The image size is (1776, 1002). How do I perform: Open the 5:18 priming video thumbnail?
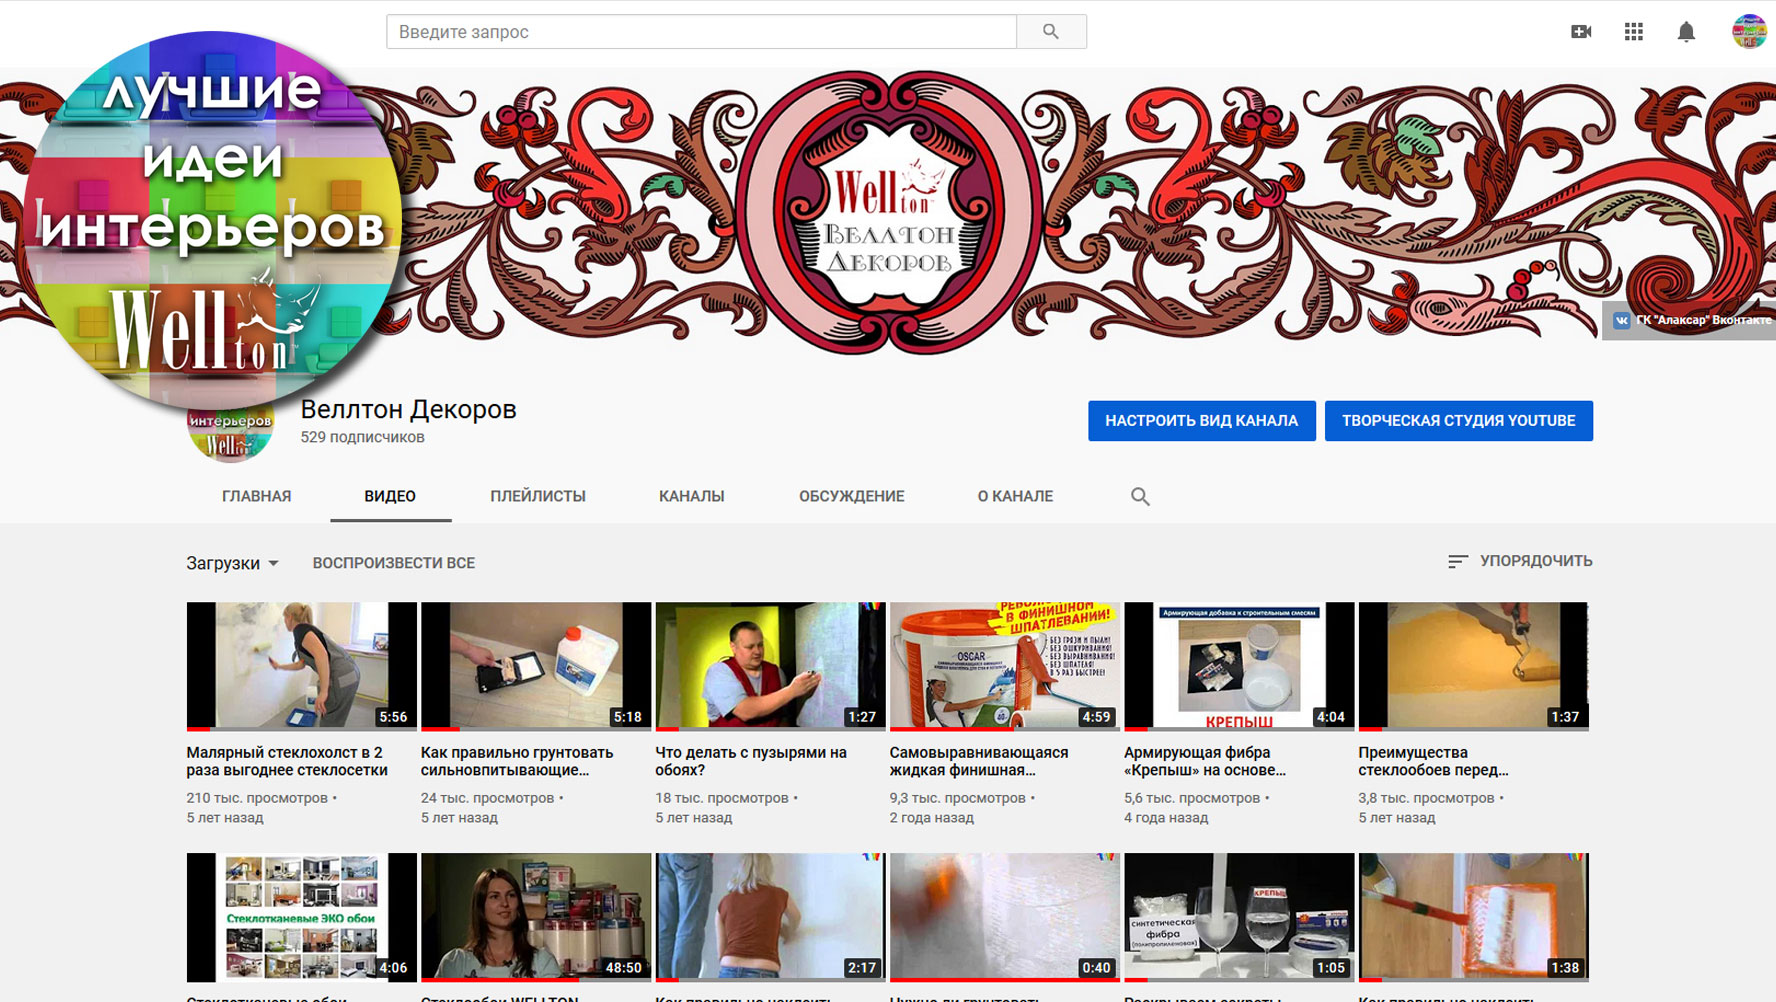536,666
